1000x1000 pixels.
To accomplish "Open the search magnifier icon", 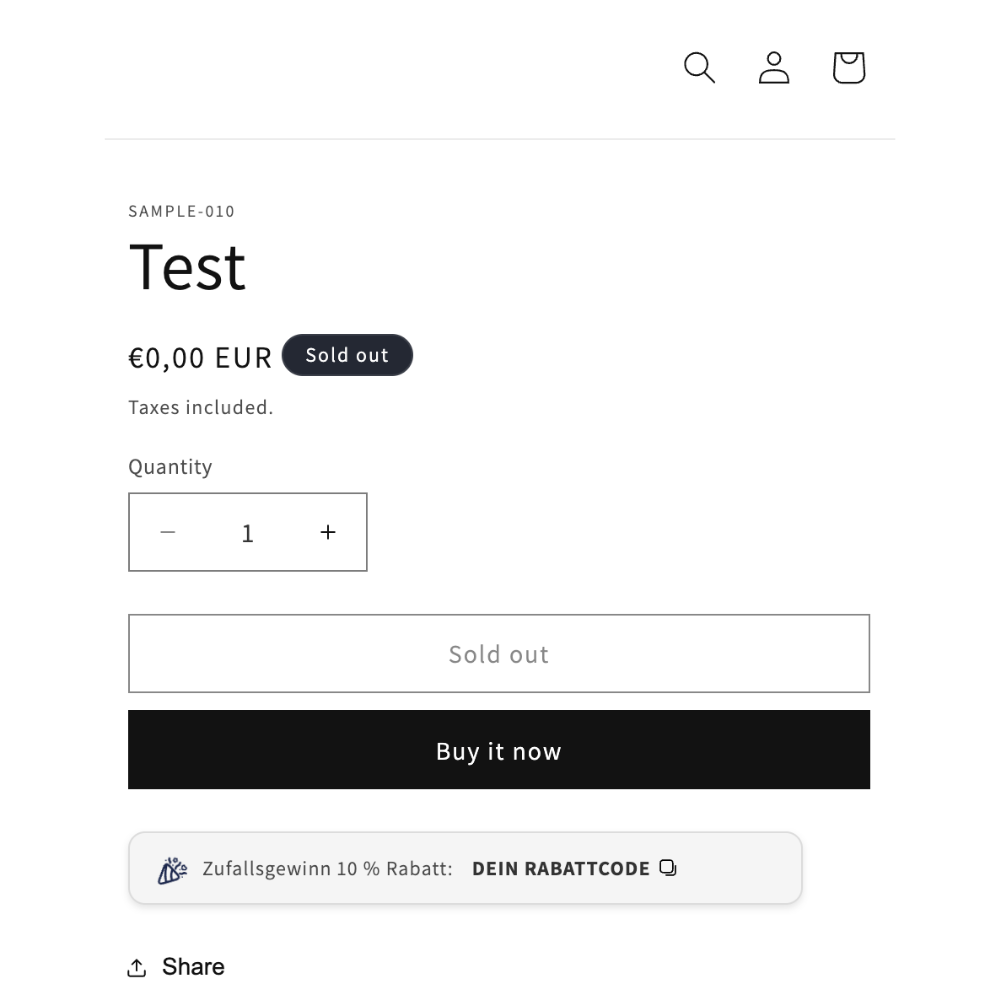I will tap(699, 68).
